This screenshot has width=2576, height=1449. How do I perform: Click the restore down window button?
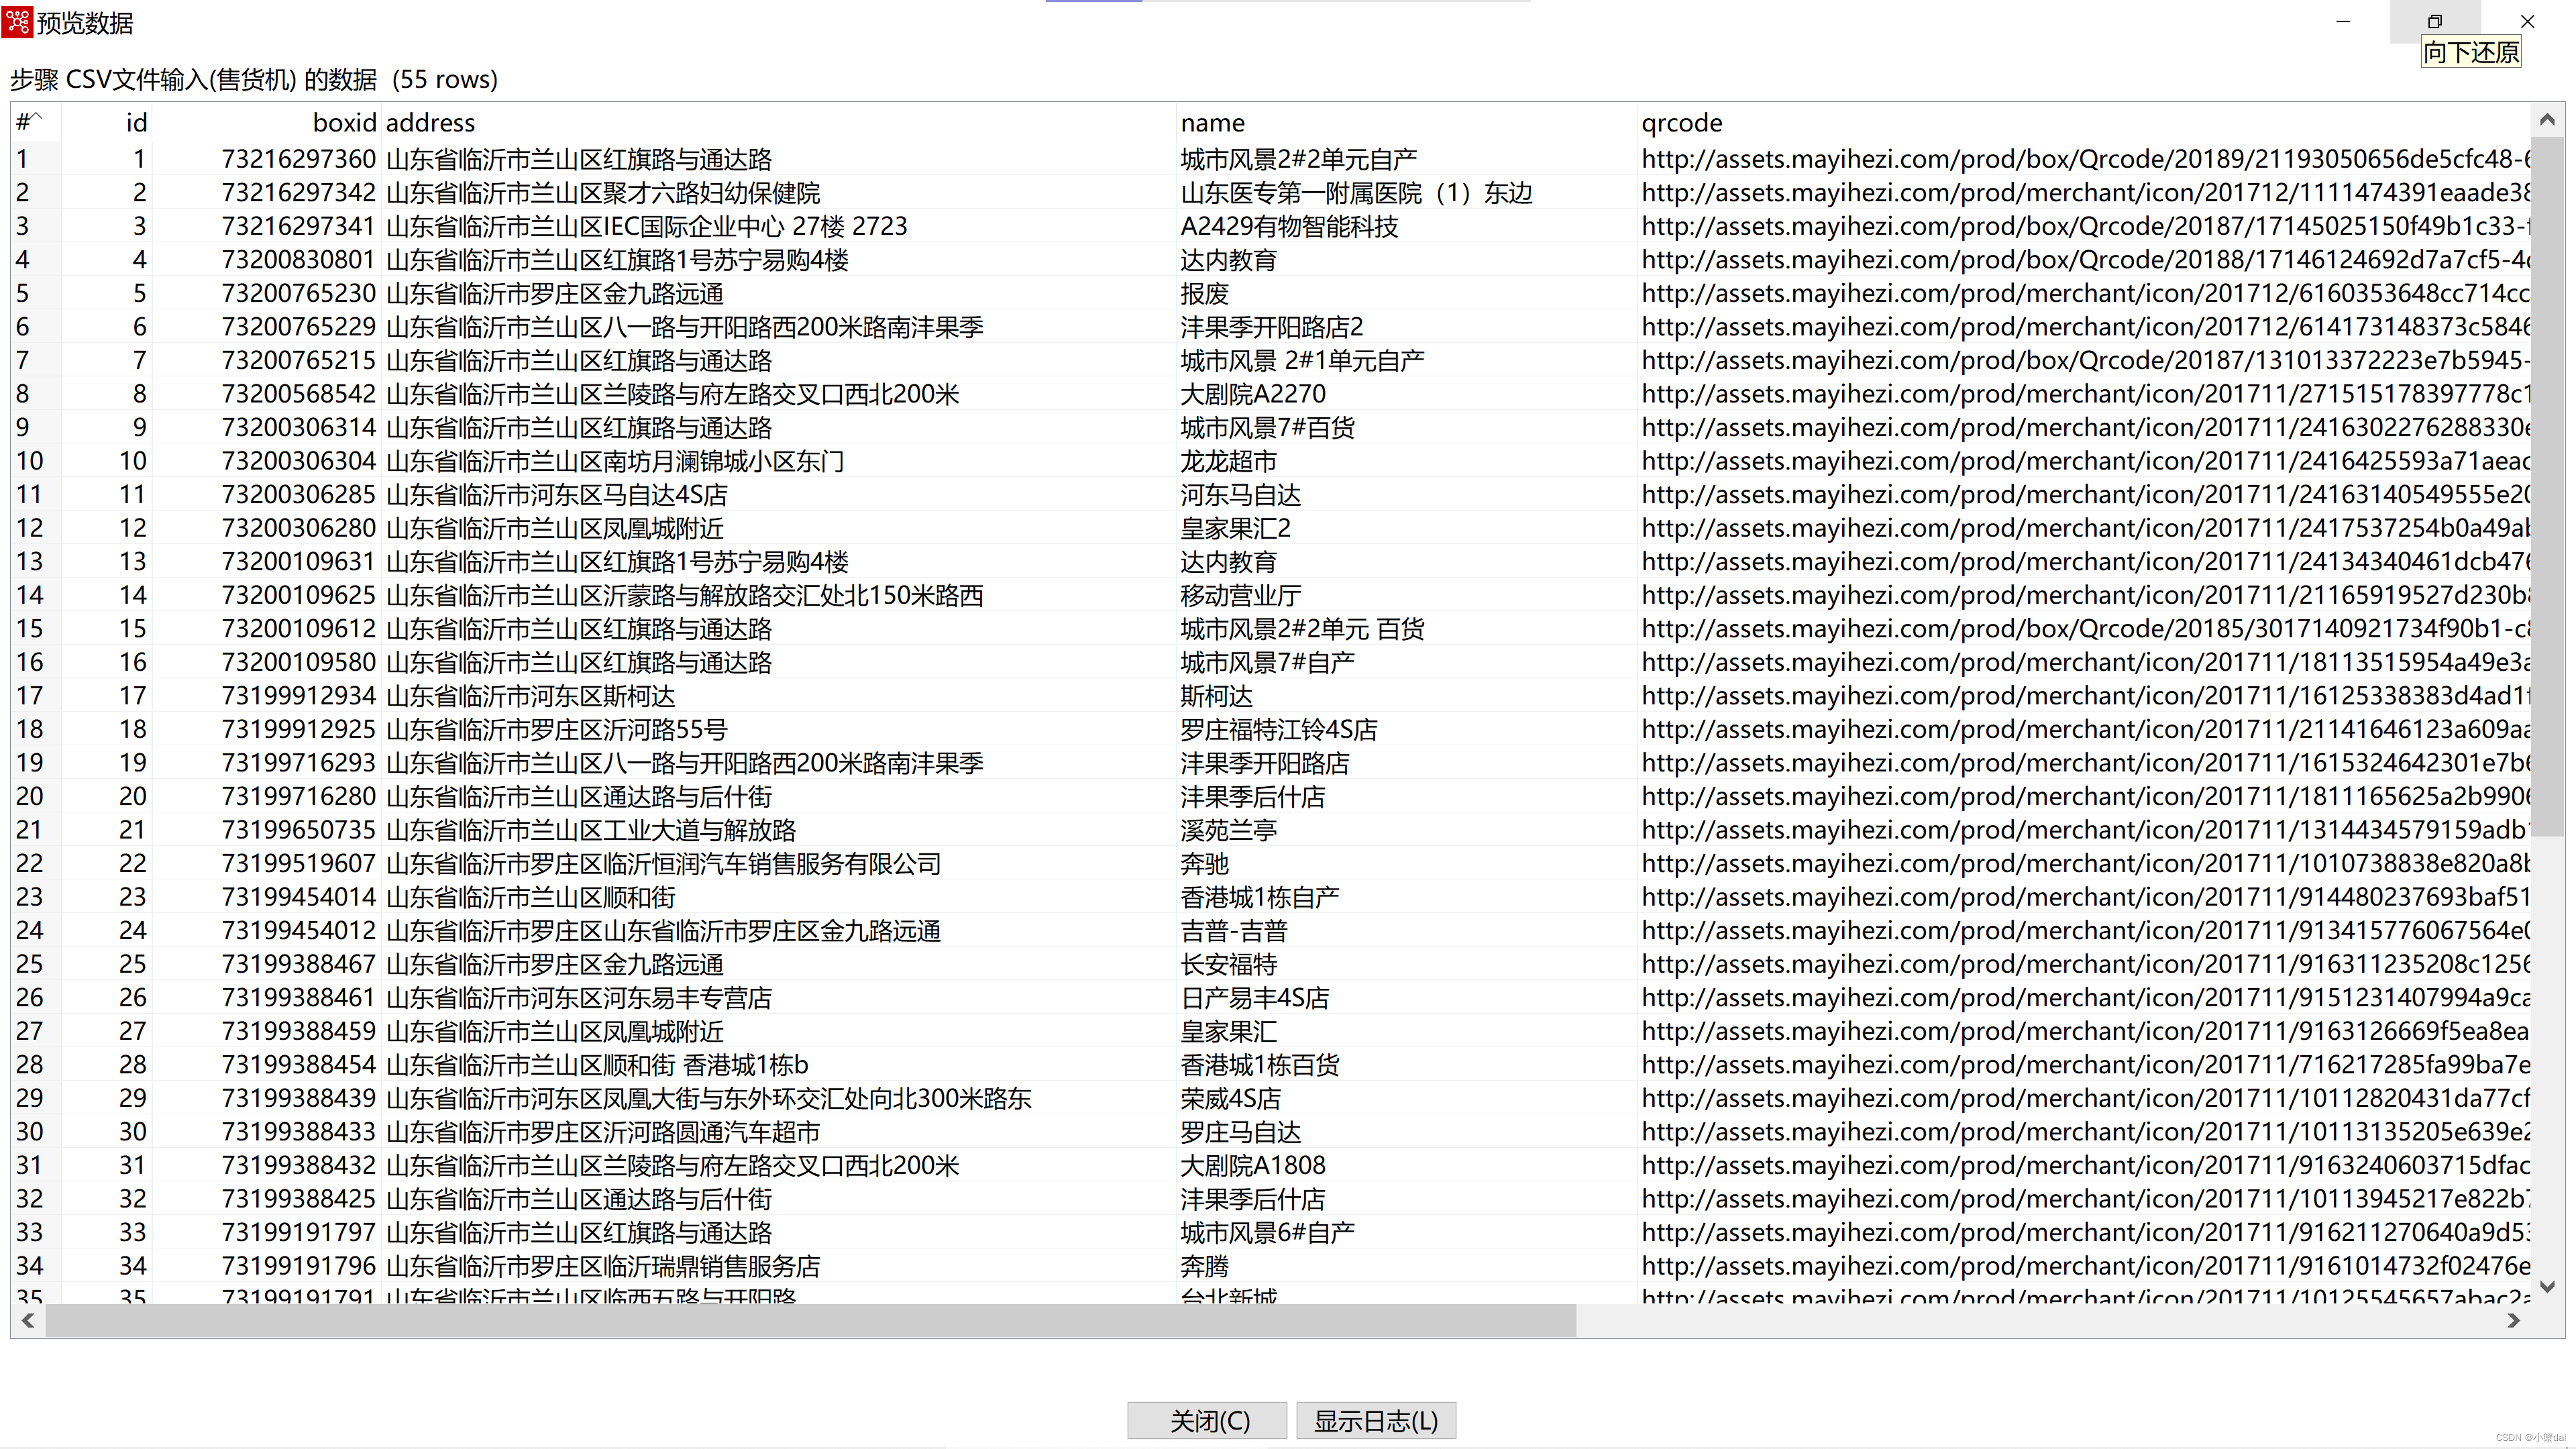2434,21
